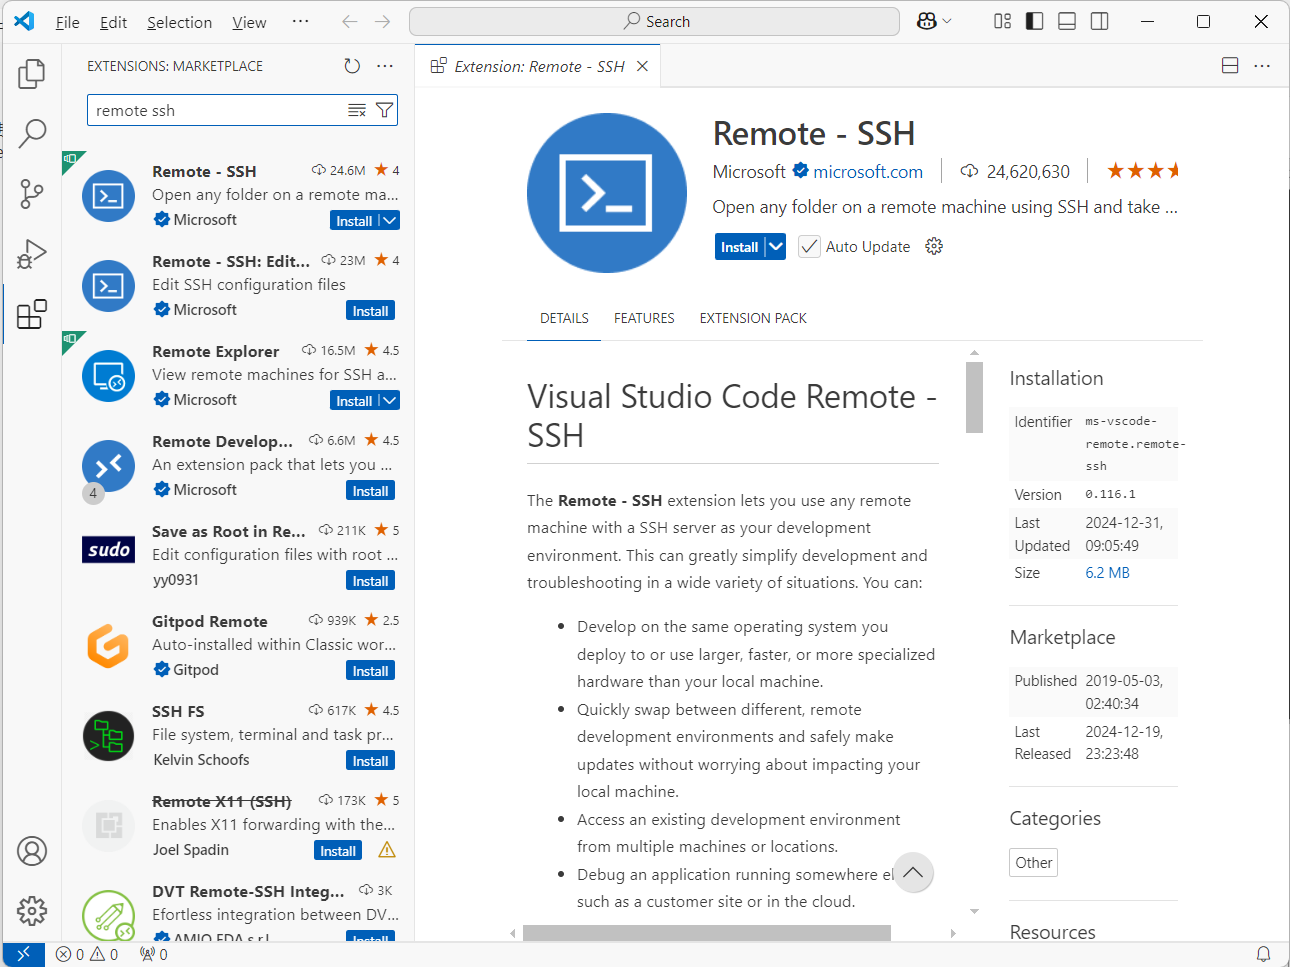Viewport: 1290px width, 967px height.
Task: Install SSH FS extension
Action: pyautogui.click(x=370, y=761)
